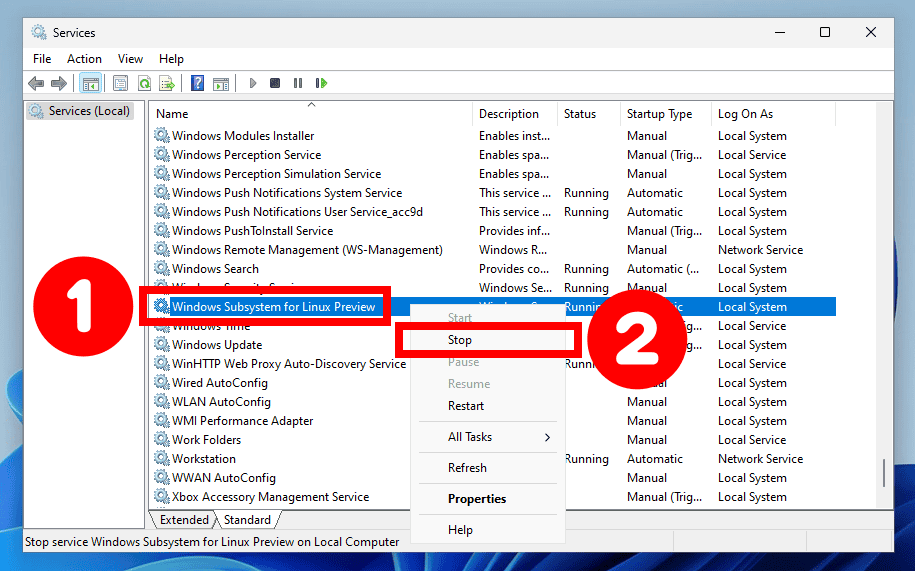The height and width of the screenshot is (571, 915).
Task: Choose Restart in the context menu
Action: click(487, 406)
